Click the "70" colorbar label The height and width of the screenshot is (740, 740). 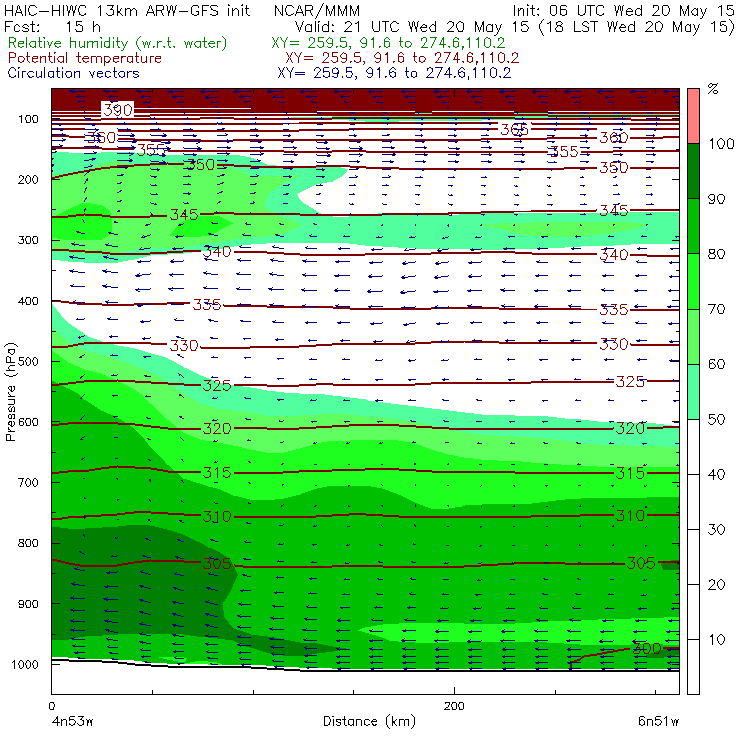coord(716,309)
